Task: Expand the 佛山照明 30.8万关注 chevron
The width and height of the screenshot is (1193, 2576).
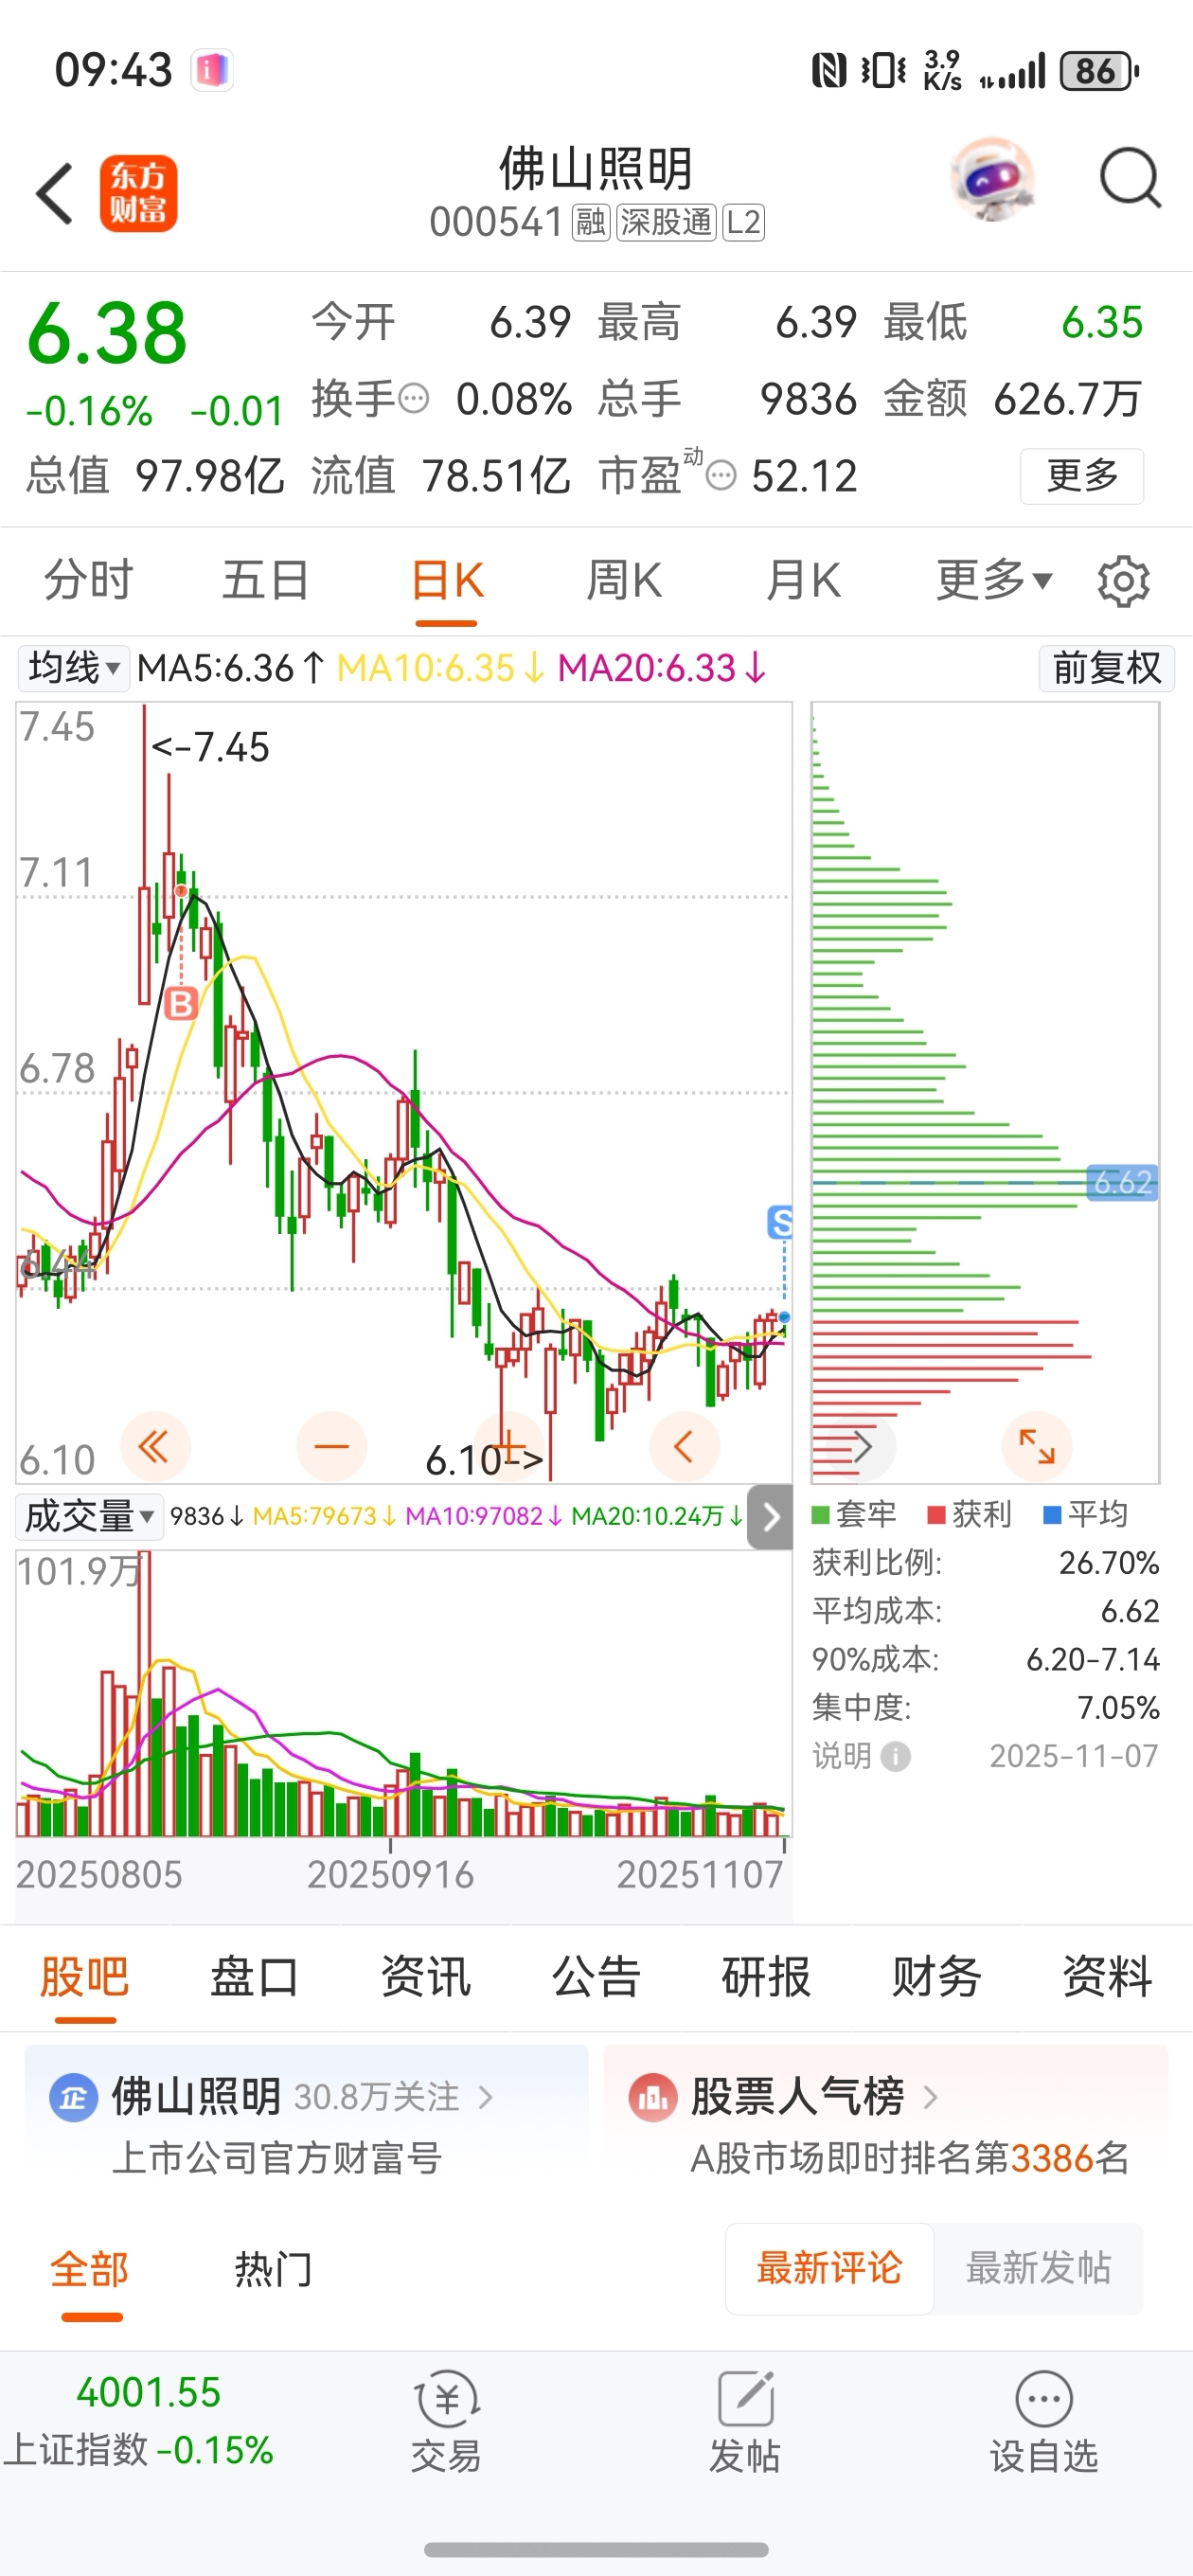Action: point(486,2097)
